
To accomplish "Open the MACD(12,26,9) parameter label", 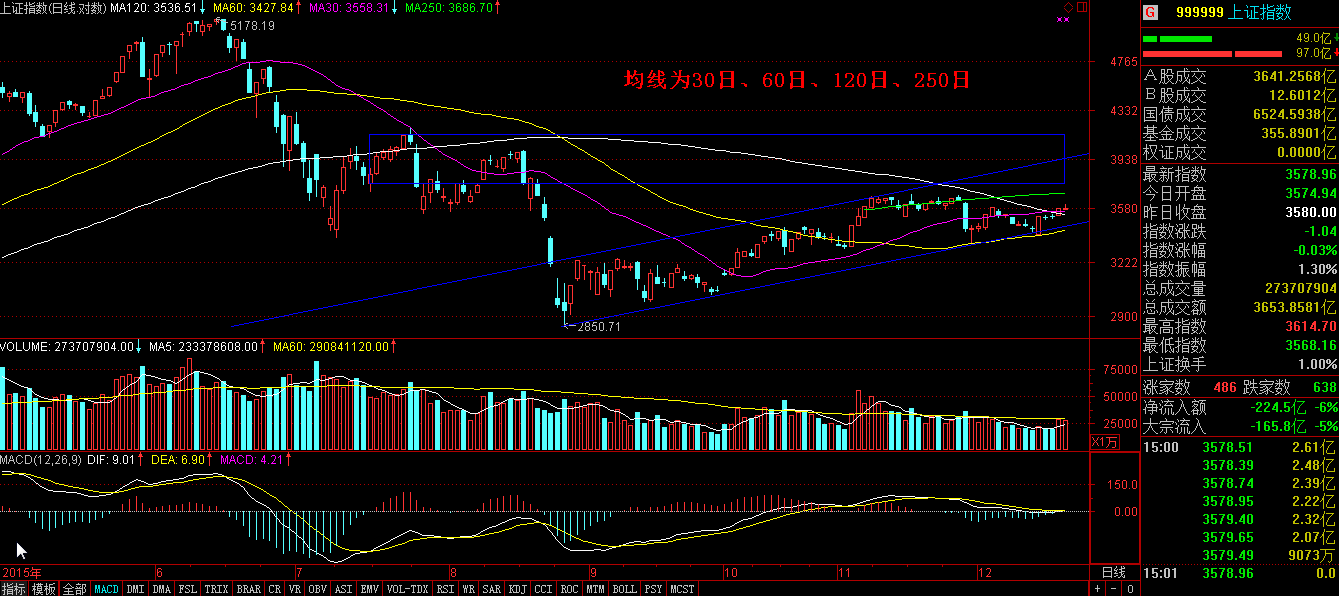I will [x=43, y=460].
